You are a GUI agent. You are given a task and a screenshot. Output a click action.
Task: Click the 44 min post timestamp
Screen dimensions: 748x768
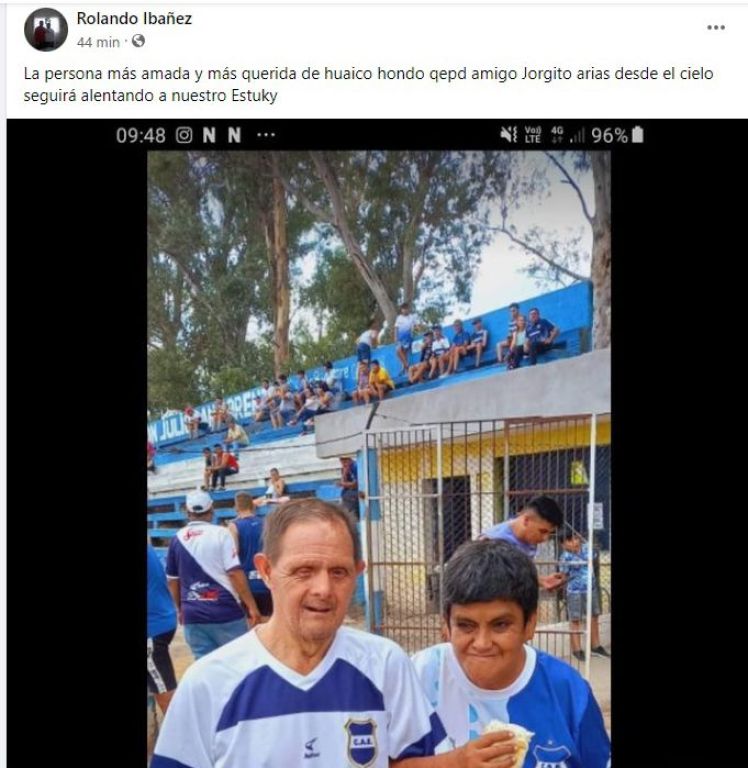click(x=98, y=42)
